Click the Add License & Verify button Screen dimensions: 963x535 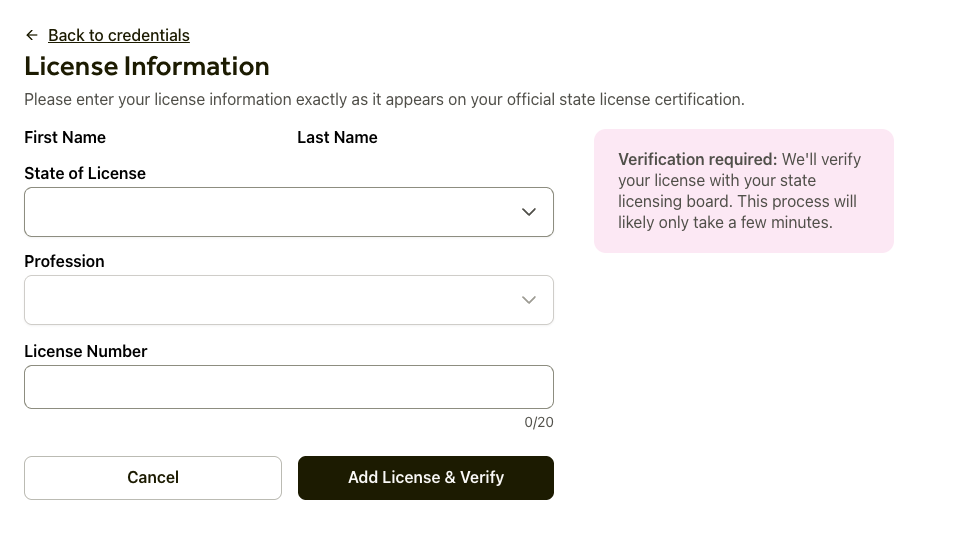[425, 478]
